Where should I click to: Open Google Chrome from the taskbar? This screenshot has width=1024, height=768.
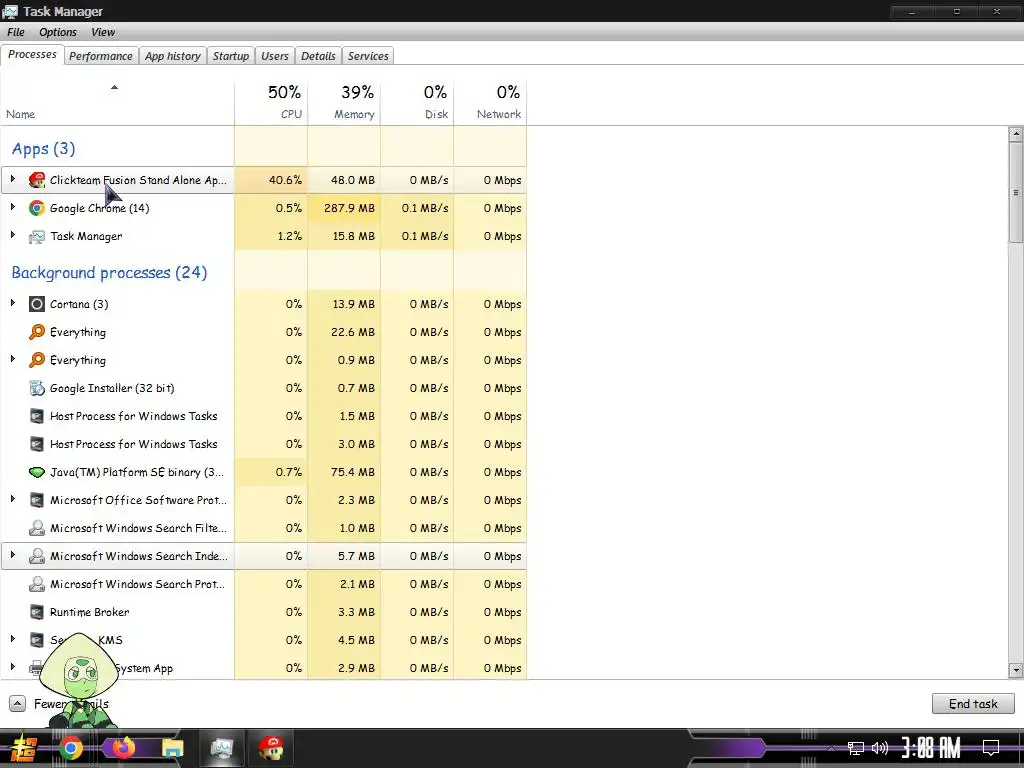pyautogui.click(x=71, y=748)
